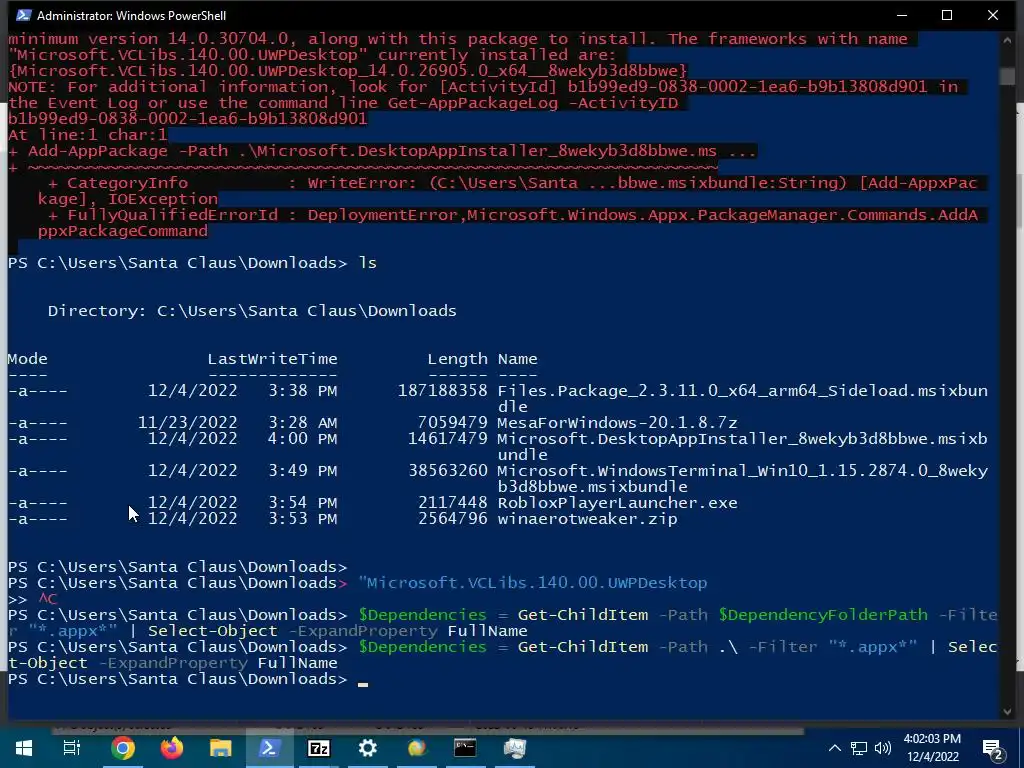1024x768 pixels.
Task: Click the Files.Package msixbundle file name
Action: [x=743, y=398]
